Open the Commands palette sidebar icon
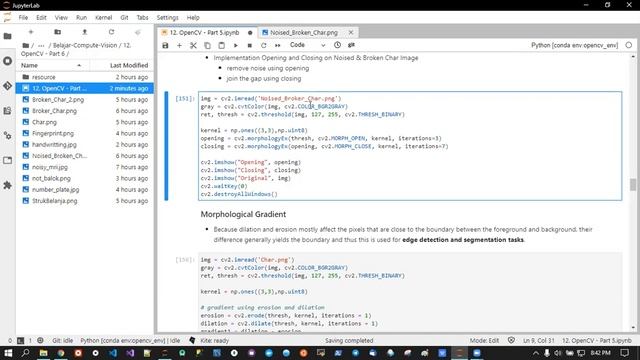Screen dimensions: 640x360 [7, 111]
